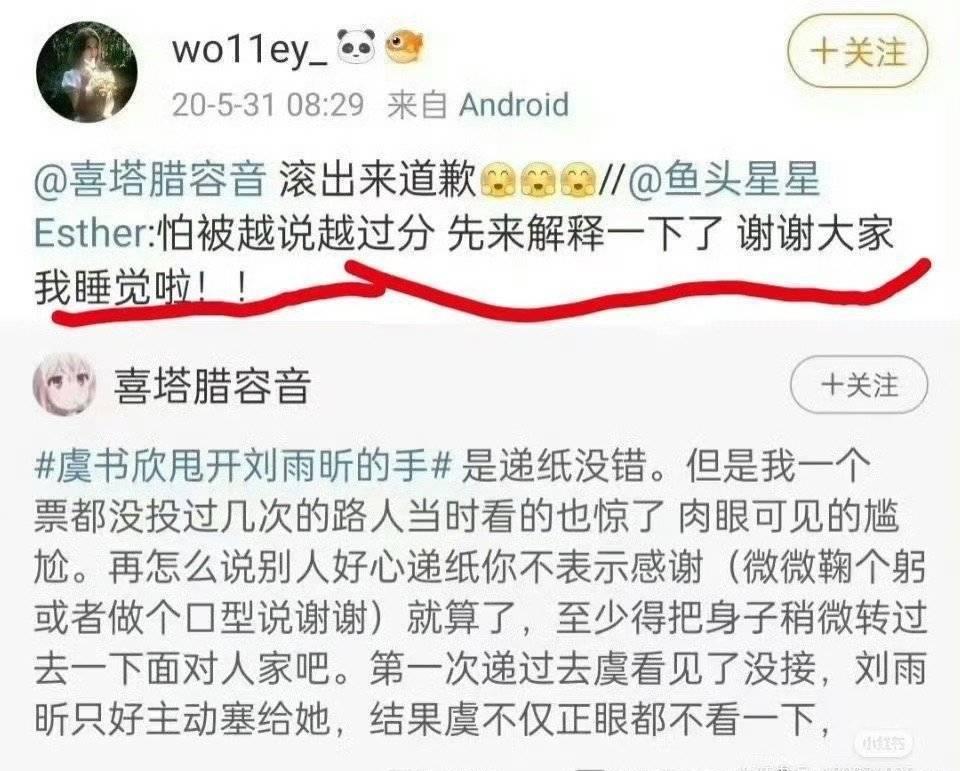Open the #虞书欣甩开刘雨昕的手# hashtag topic
Screen dimensions: 960x771
tap(243, 468)
